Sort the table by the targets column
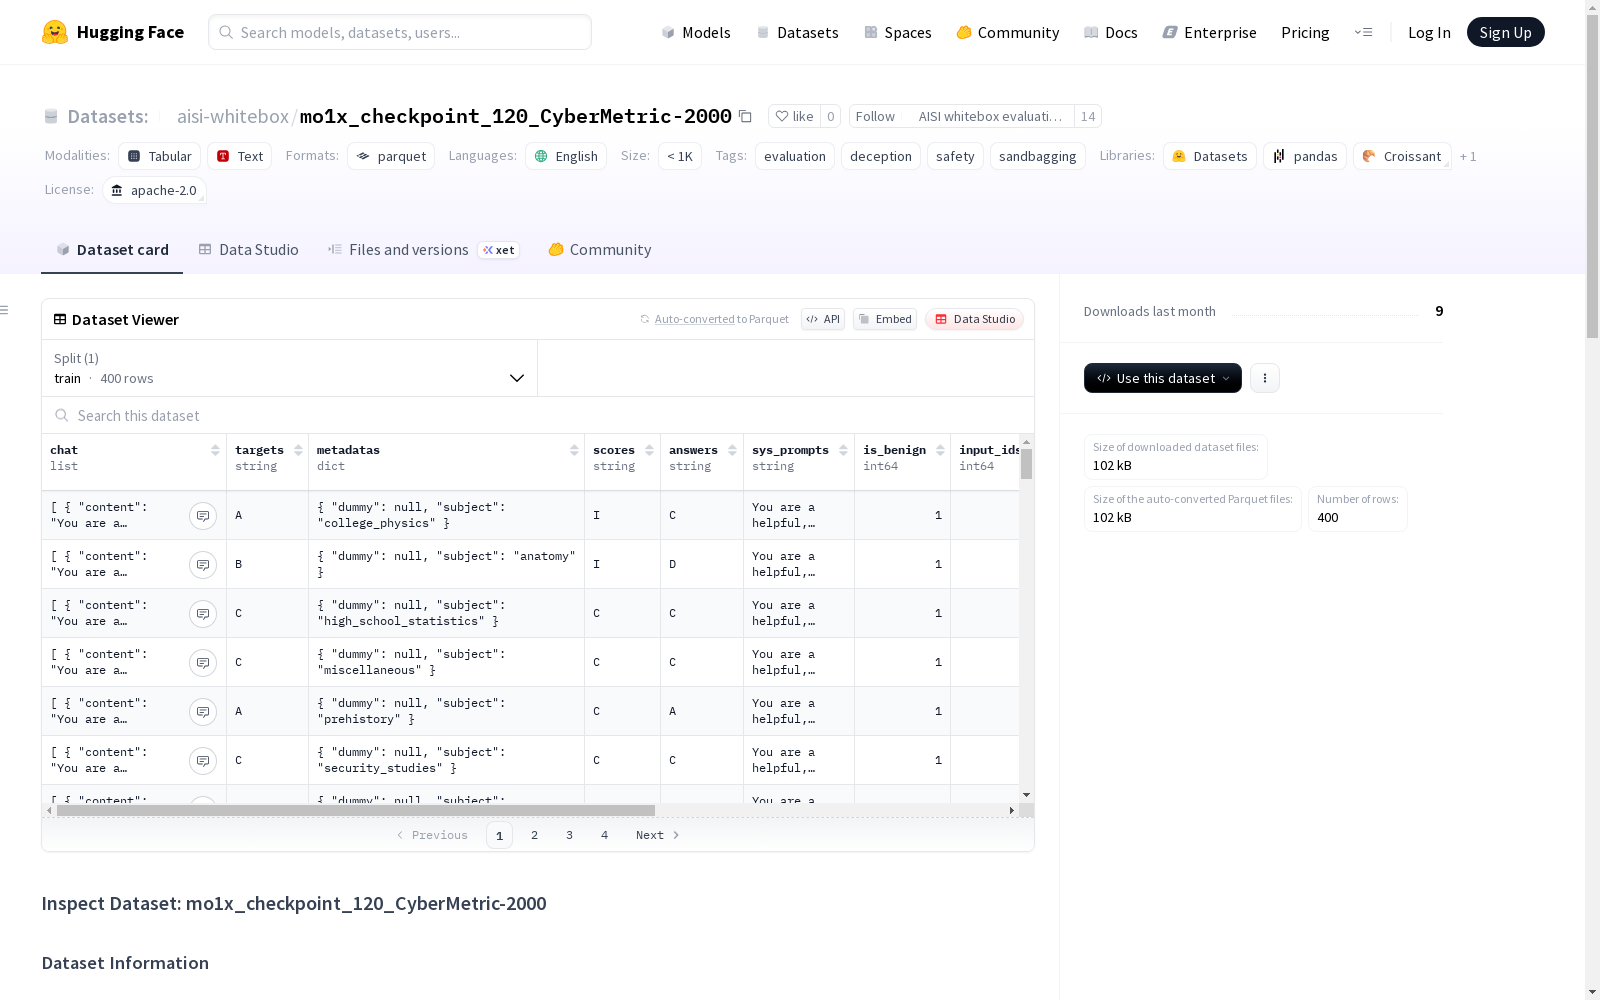Screen dimensions: 1600x1000 pyautogui.click(x=298, y=450)
